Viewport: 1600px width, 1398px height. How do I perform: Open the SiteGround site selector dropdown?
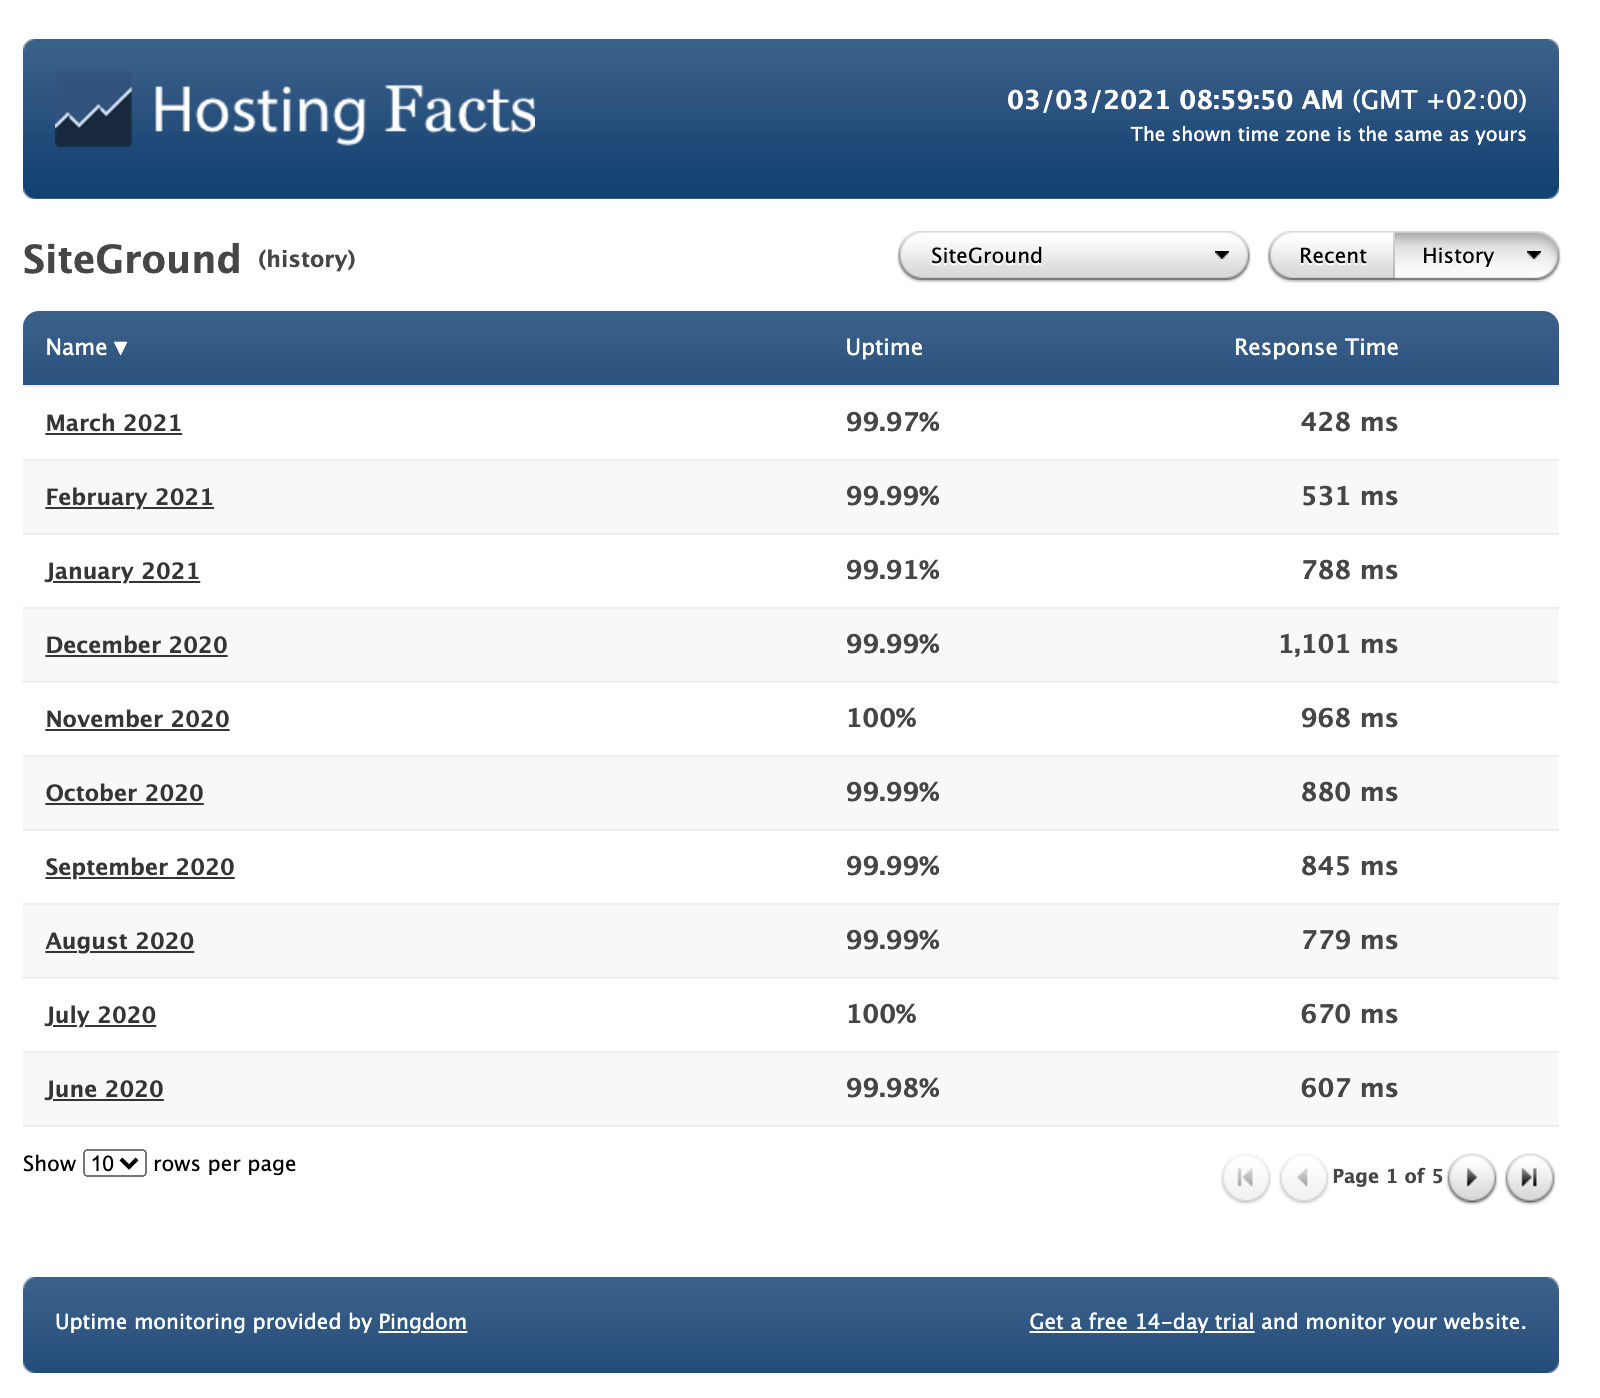point(1074,256)
